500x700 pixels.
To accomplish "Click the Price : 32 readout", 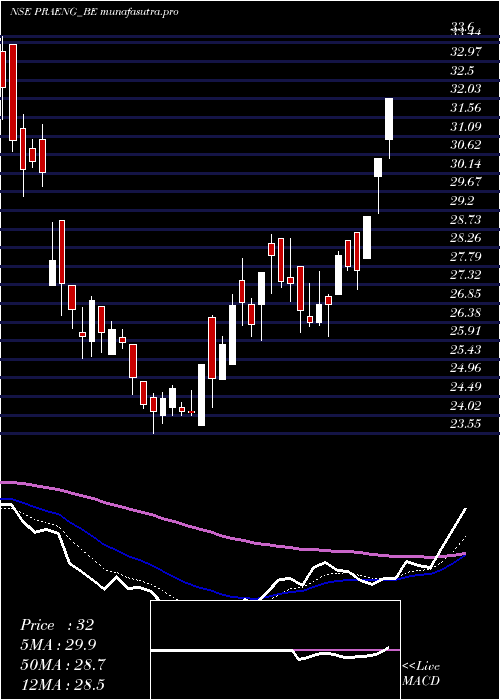I will (x=57, y=625).
